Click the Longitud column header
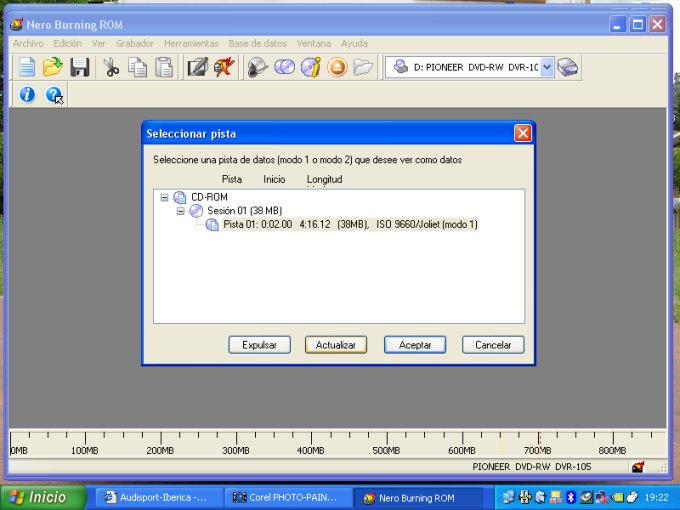The image size is (680, 510). coord(324,179)
